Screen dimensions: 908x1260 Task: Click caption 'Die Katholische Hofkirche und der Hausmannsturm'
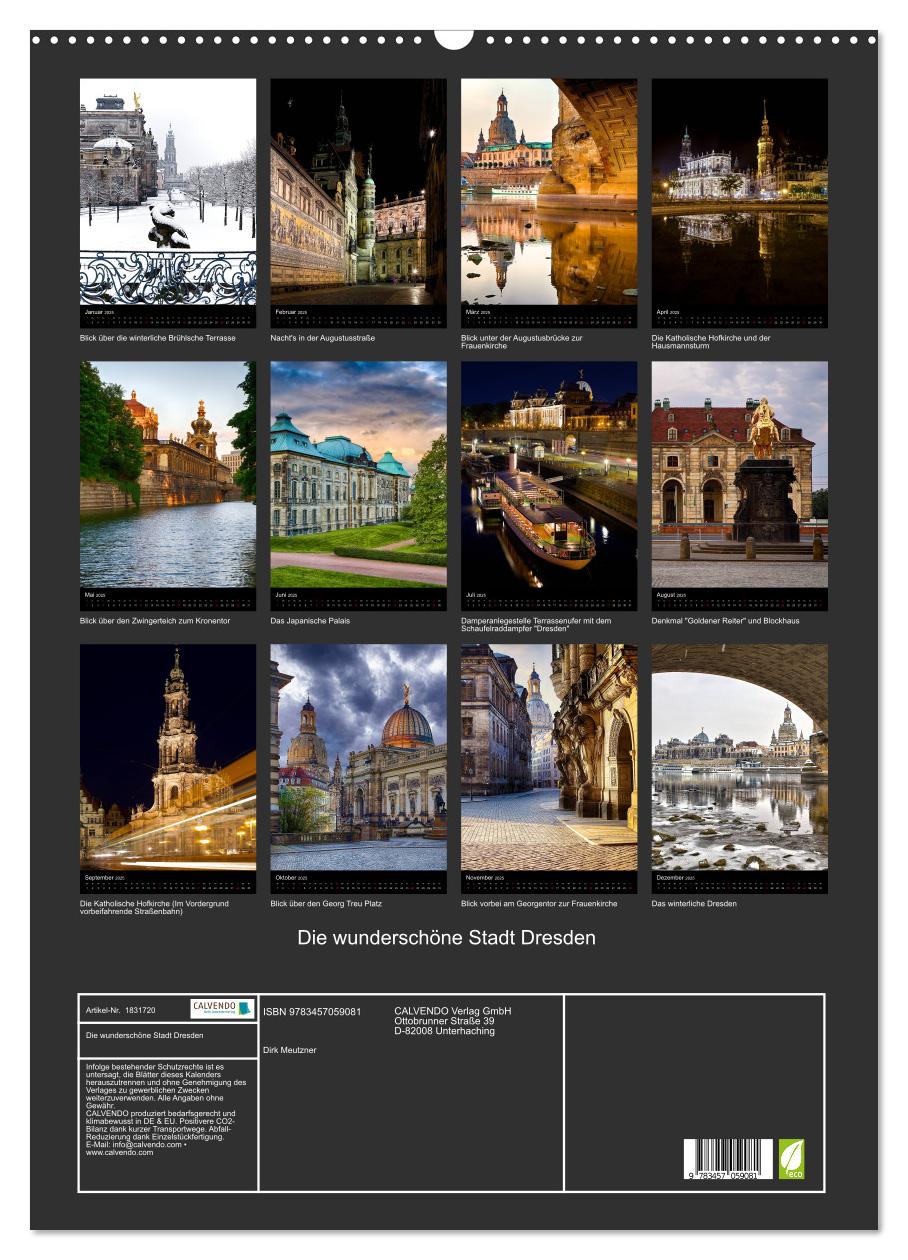pyautogui.click(x=711, y=342)
